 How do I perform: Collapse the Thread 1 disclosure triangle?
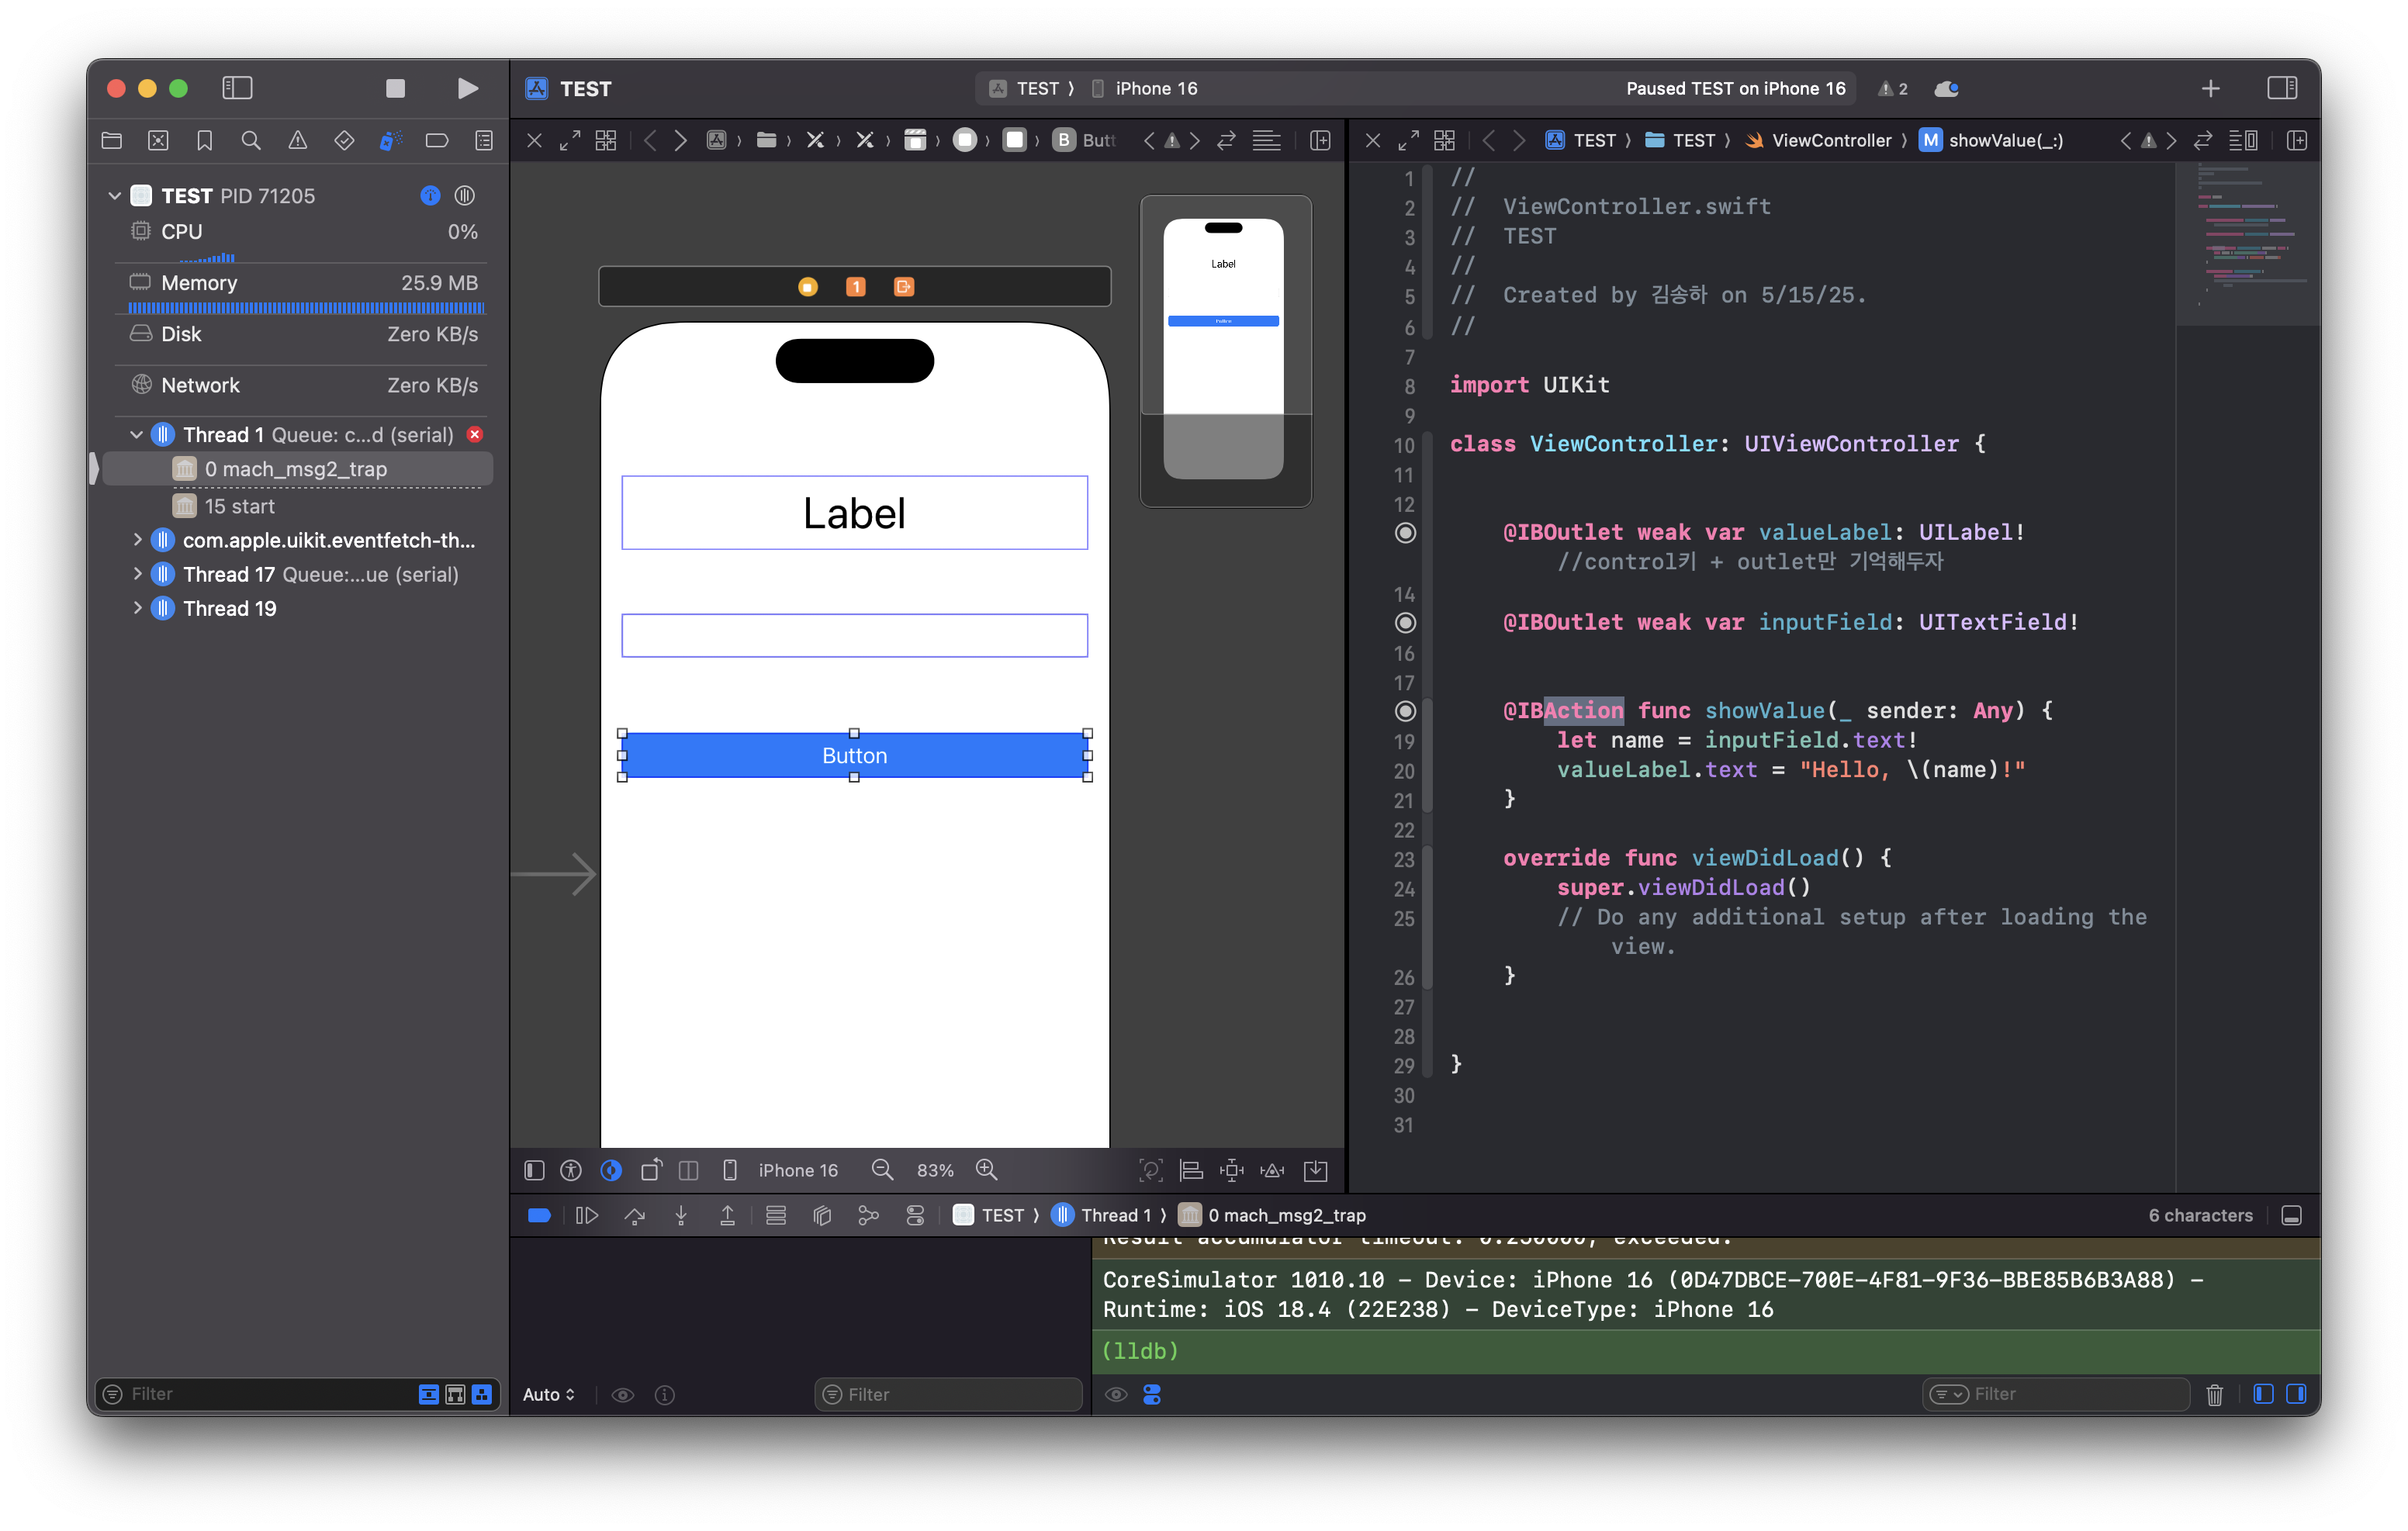pyautogui.click(x=137, y=435)
